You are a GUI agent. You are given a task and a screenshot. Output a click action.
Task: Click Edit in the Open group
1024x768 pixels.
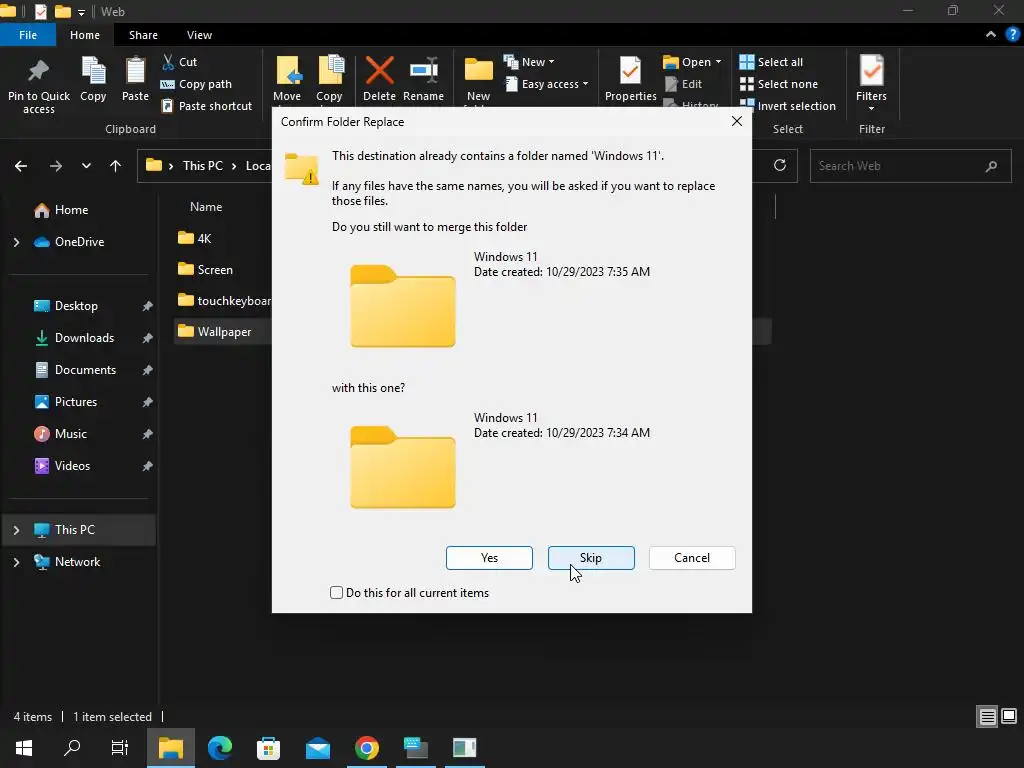683,84
